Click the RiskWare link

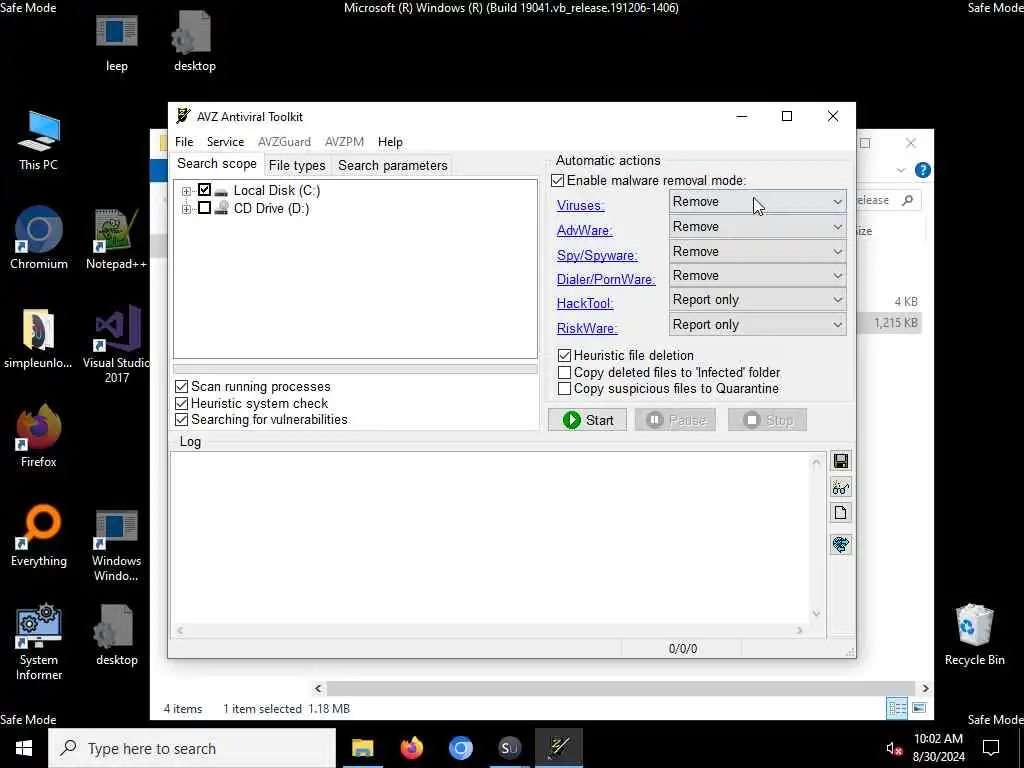pyautogui.click(x=586, y=328)
